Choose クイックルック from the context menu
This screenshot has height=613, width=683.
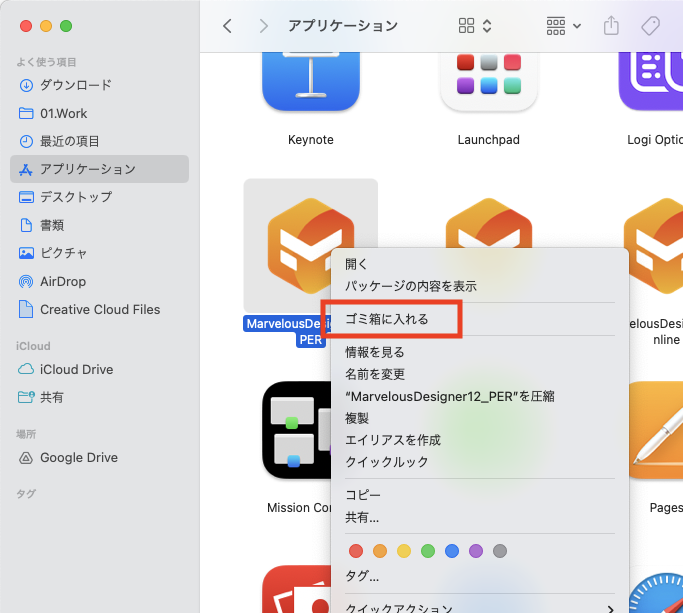click(x=480, y=462)
